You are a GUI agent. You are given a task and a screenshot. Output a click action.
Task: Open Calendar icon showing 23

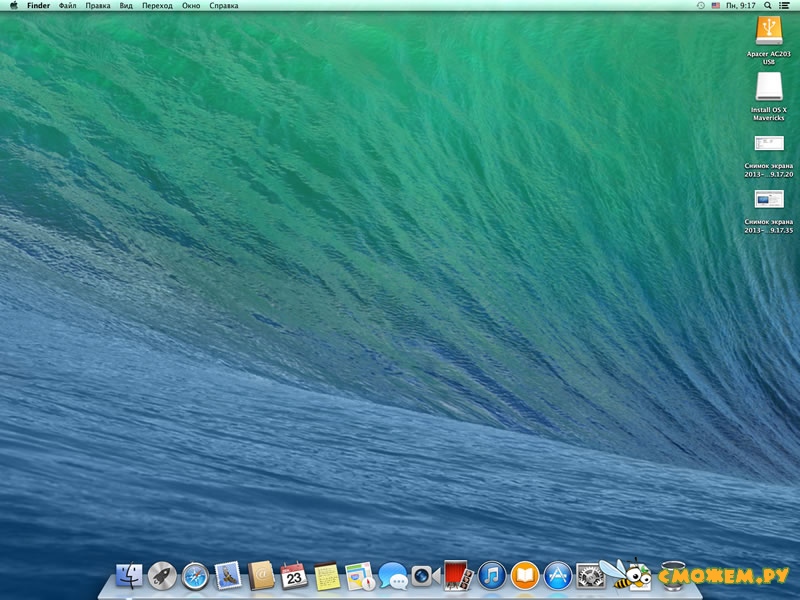tap(294, 576)
